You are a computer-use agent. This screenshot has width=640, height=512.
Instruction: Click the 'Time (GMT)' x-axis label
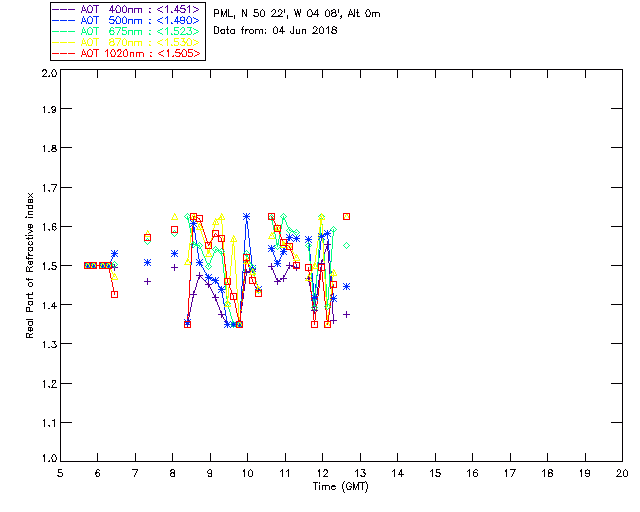[x=340, y=487]
